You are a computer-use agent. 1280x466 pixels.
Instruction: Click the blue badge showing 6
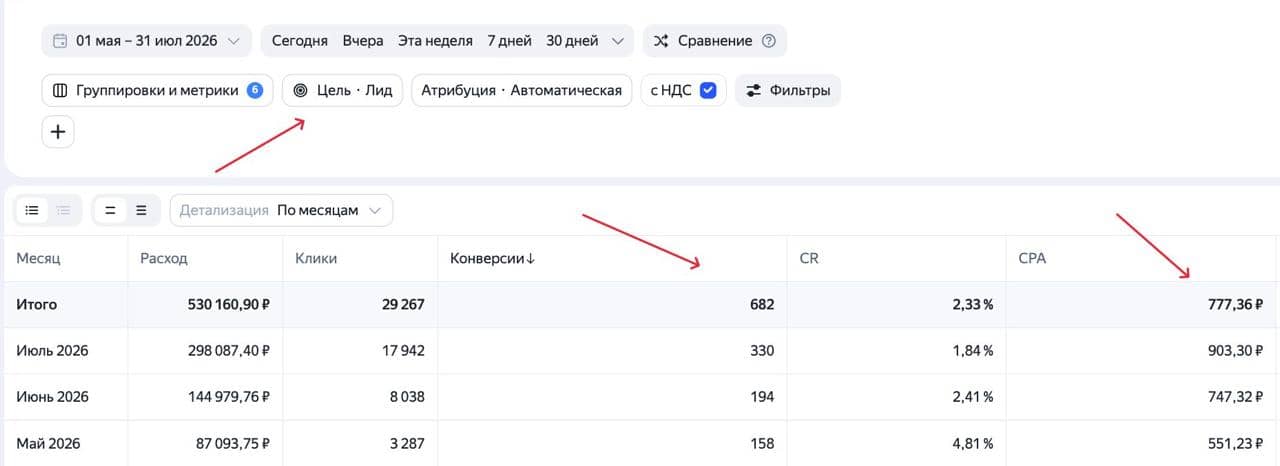tap(255, 90)
